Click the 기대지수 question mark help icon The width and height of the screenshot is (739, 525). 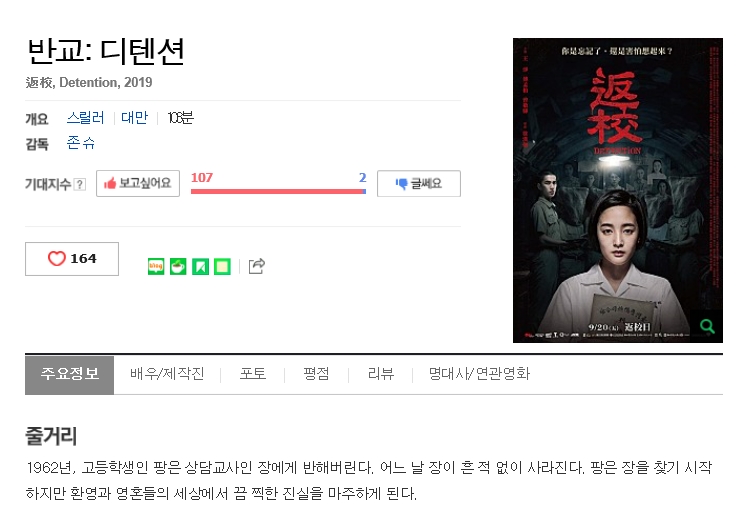80,184
